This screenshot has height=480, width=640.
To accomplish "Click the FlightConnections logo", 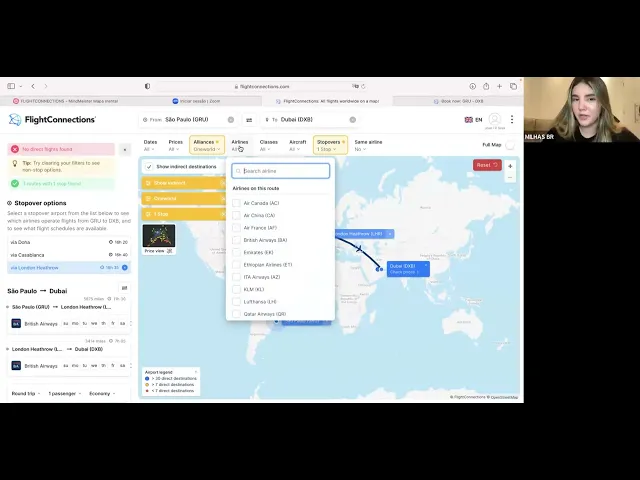I will click(x=52, y=120).
